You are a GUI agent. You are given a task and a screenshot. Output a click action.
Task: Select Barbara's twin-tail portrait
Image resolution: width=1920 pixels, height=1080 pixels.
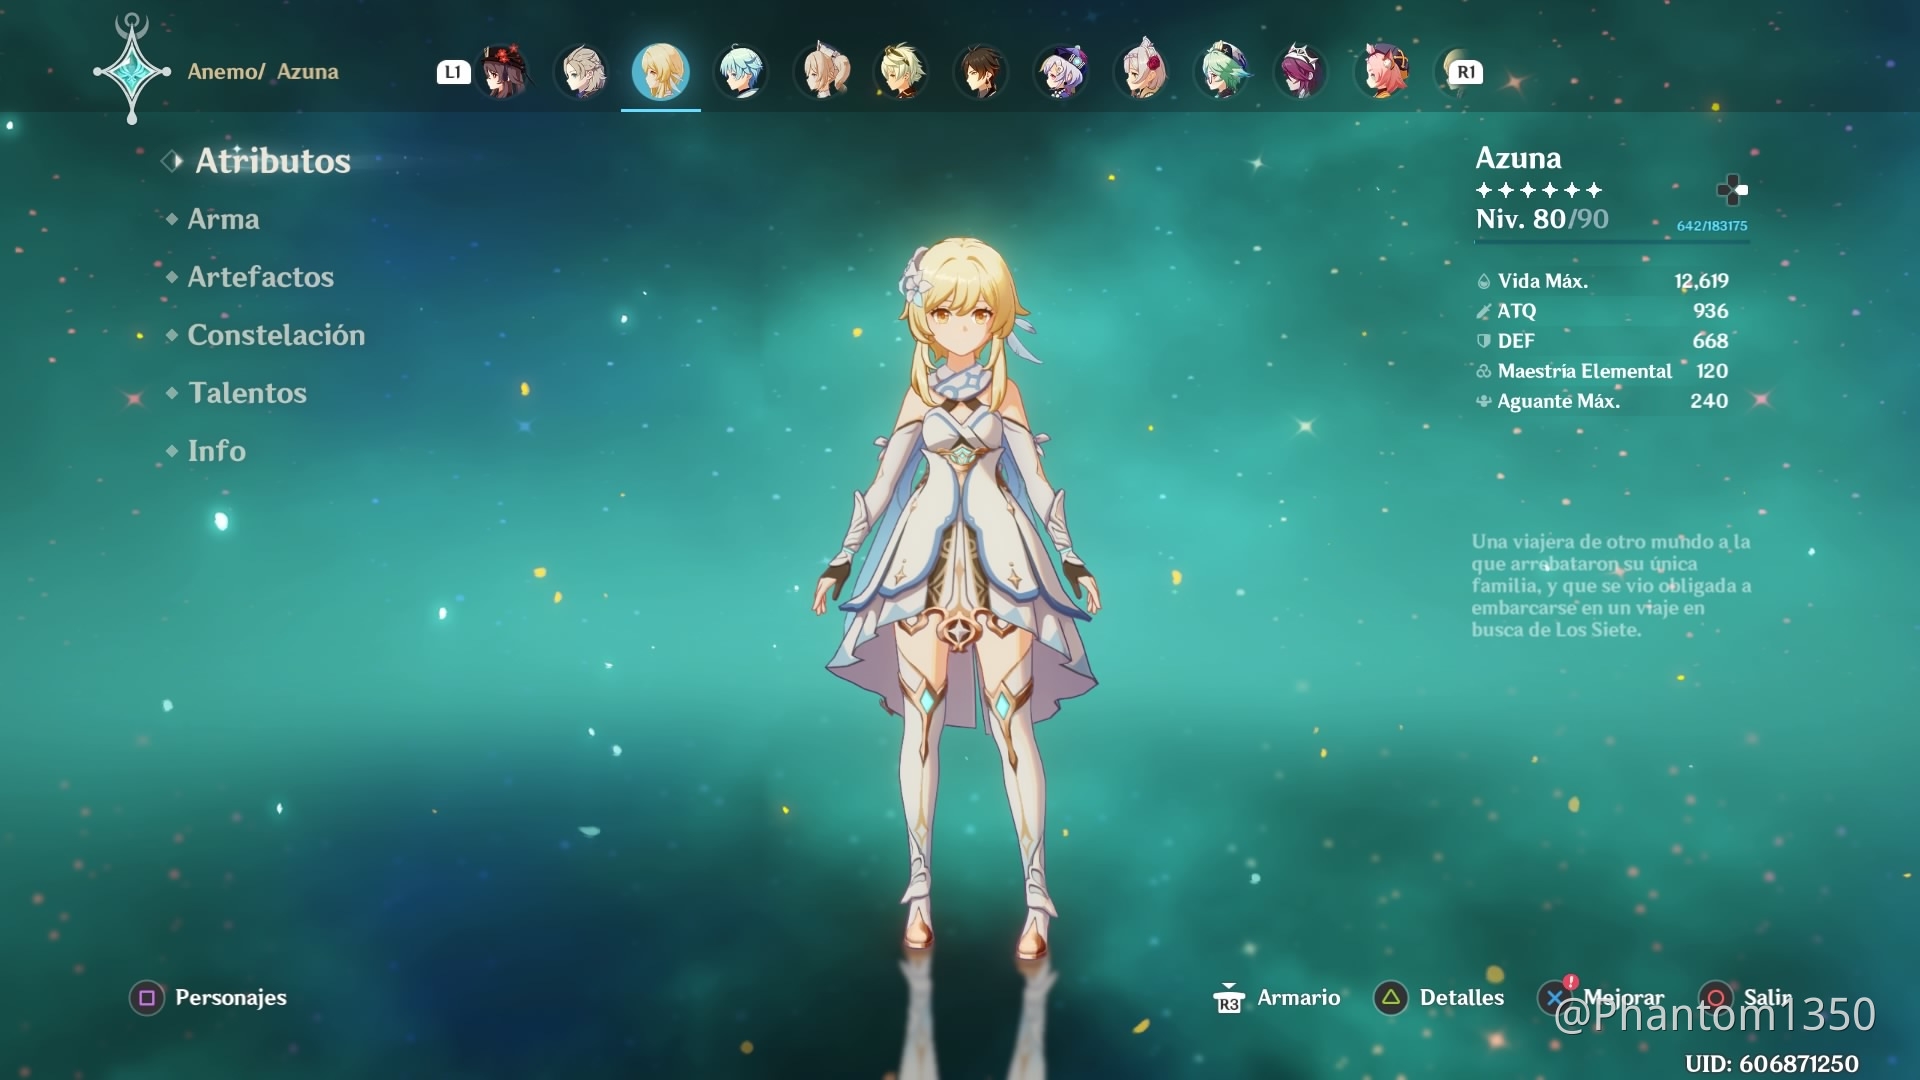[x=822, y=72]
